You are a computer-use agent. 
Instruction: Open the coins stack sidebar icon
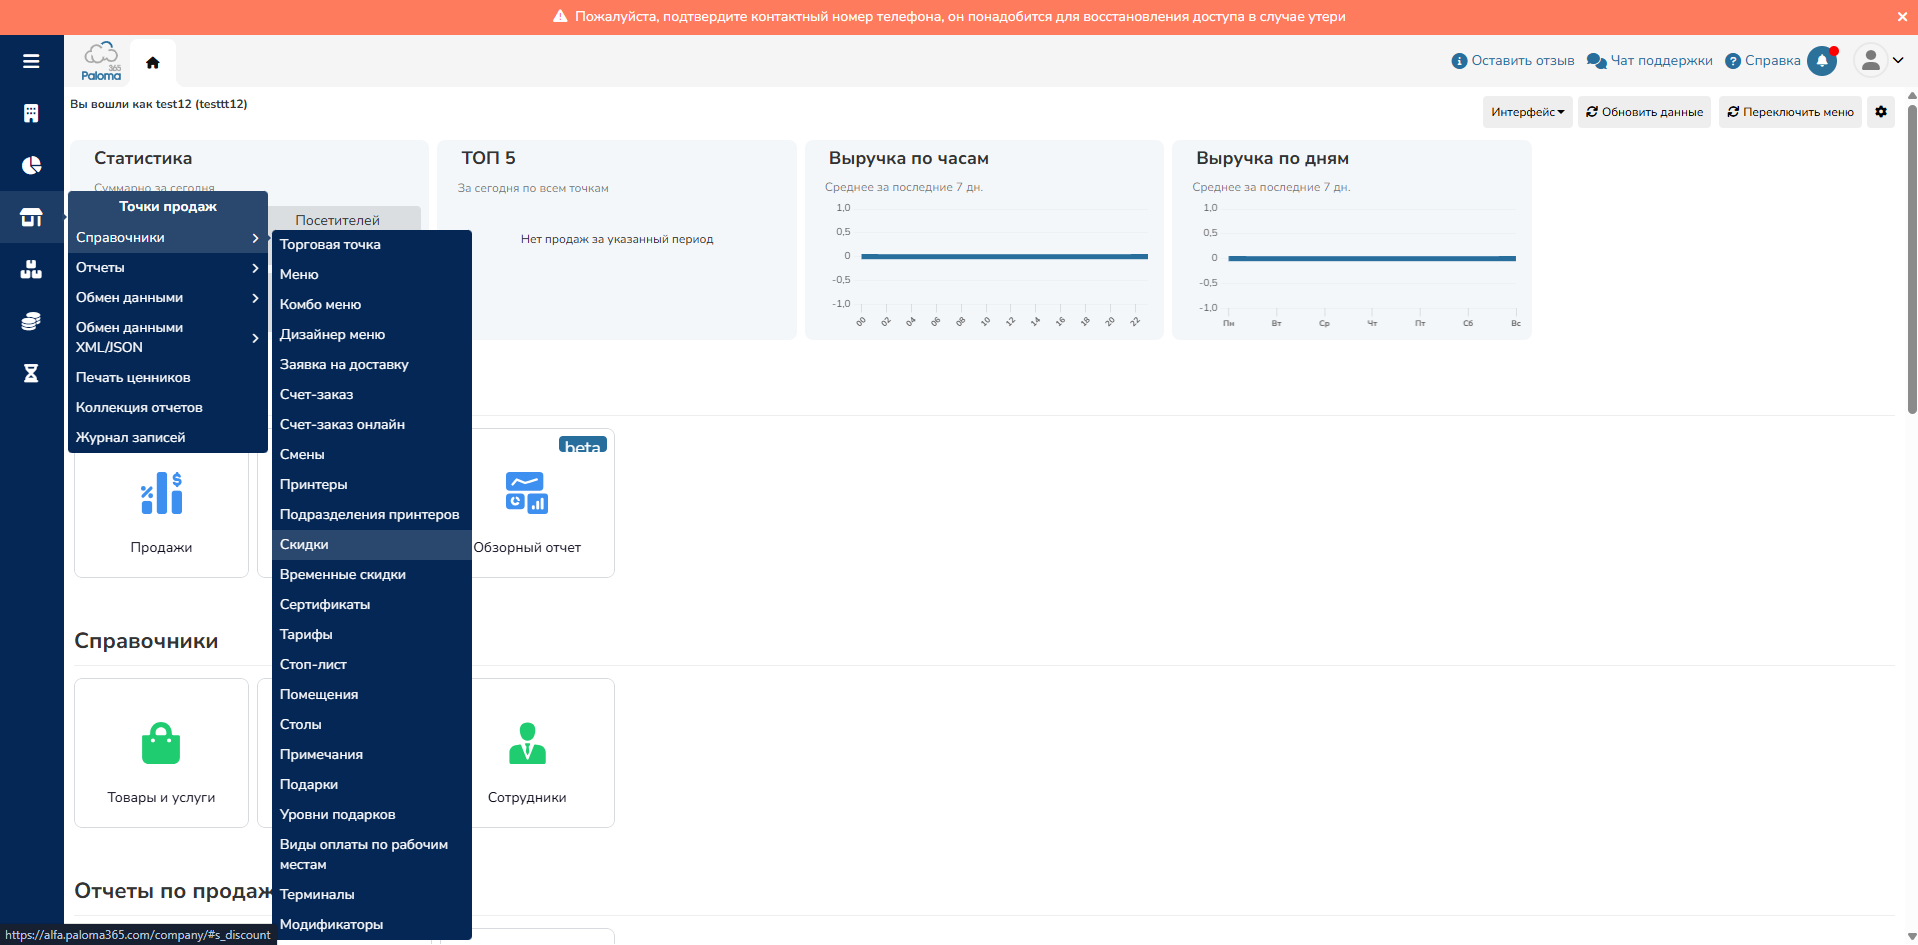pyautogui.click(x=31, y=321)
